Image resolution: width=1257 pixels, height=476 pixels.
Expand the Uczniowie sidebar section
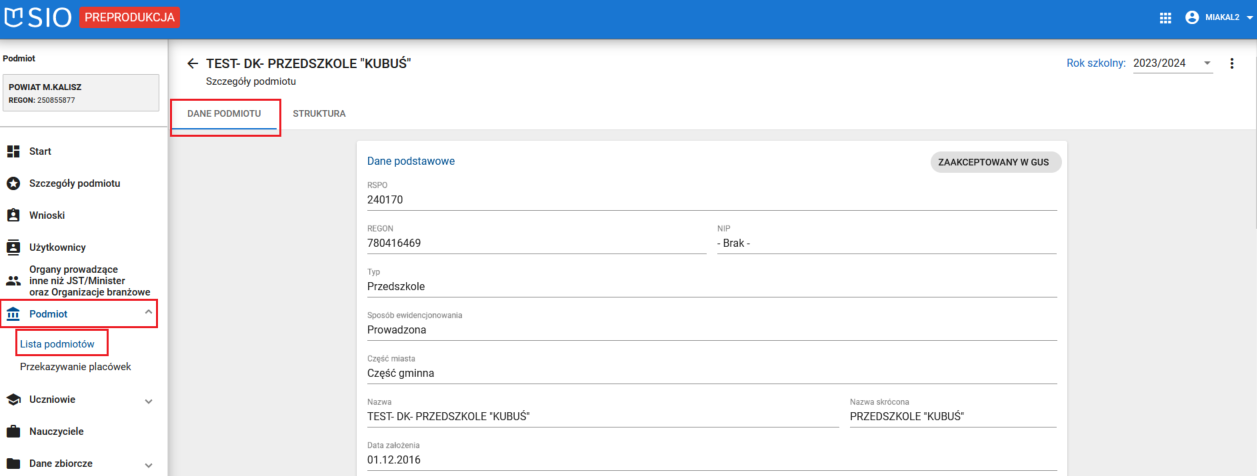tap(149, 401)
